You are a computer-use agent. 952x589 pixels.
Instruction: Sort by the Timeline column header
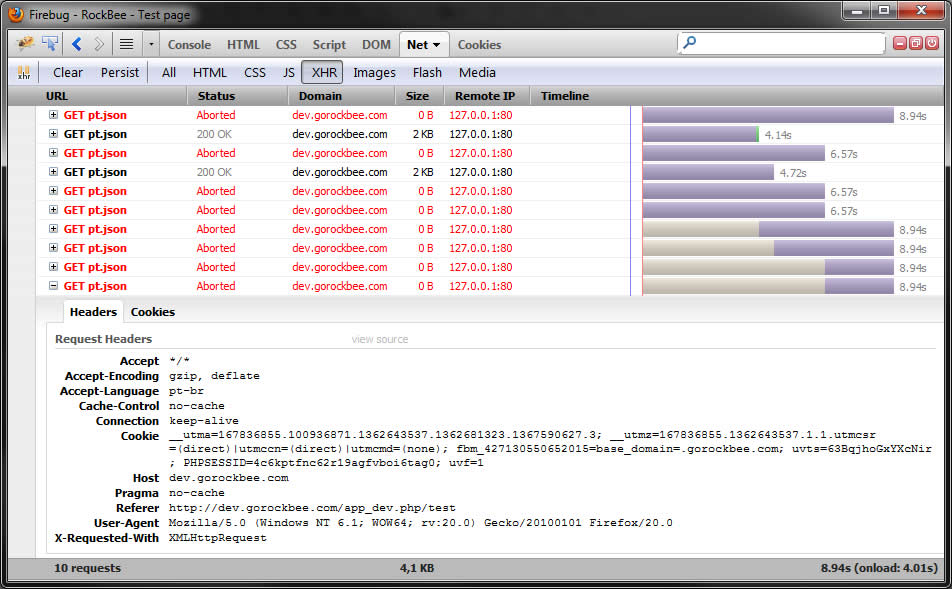click(x=737, y=95)
